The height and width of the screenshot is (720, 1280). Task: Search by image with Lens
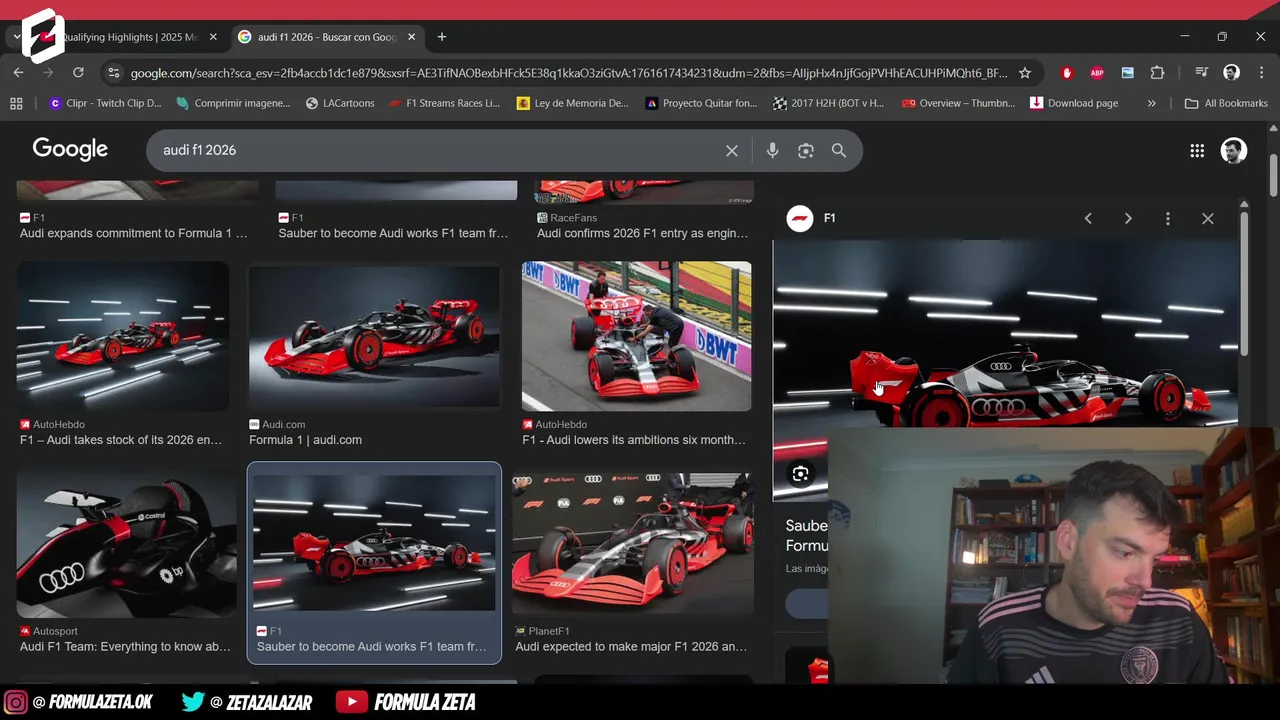806,150
